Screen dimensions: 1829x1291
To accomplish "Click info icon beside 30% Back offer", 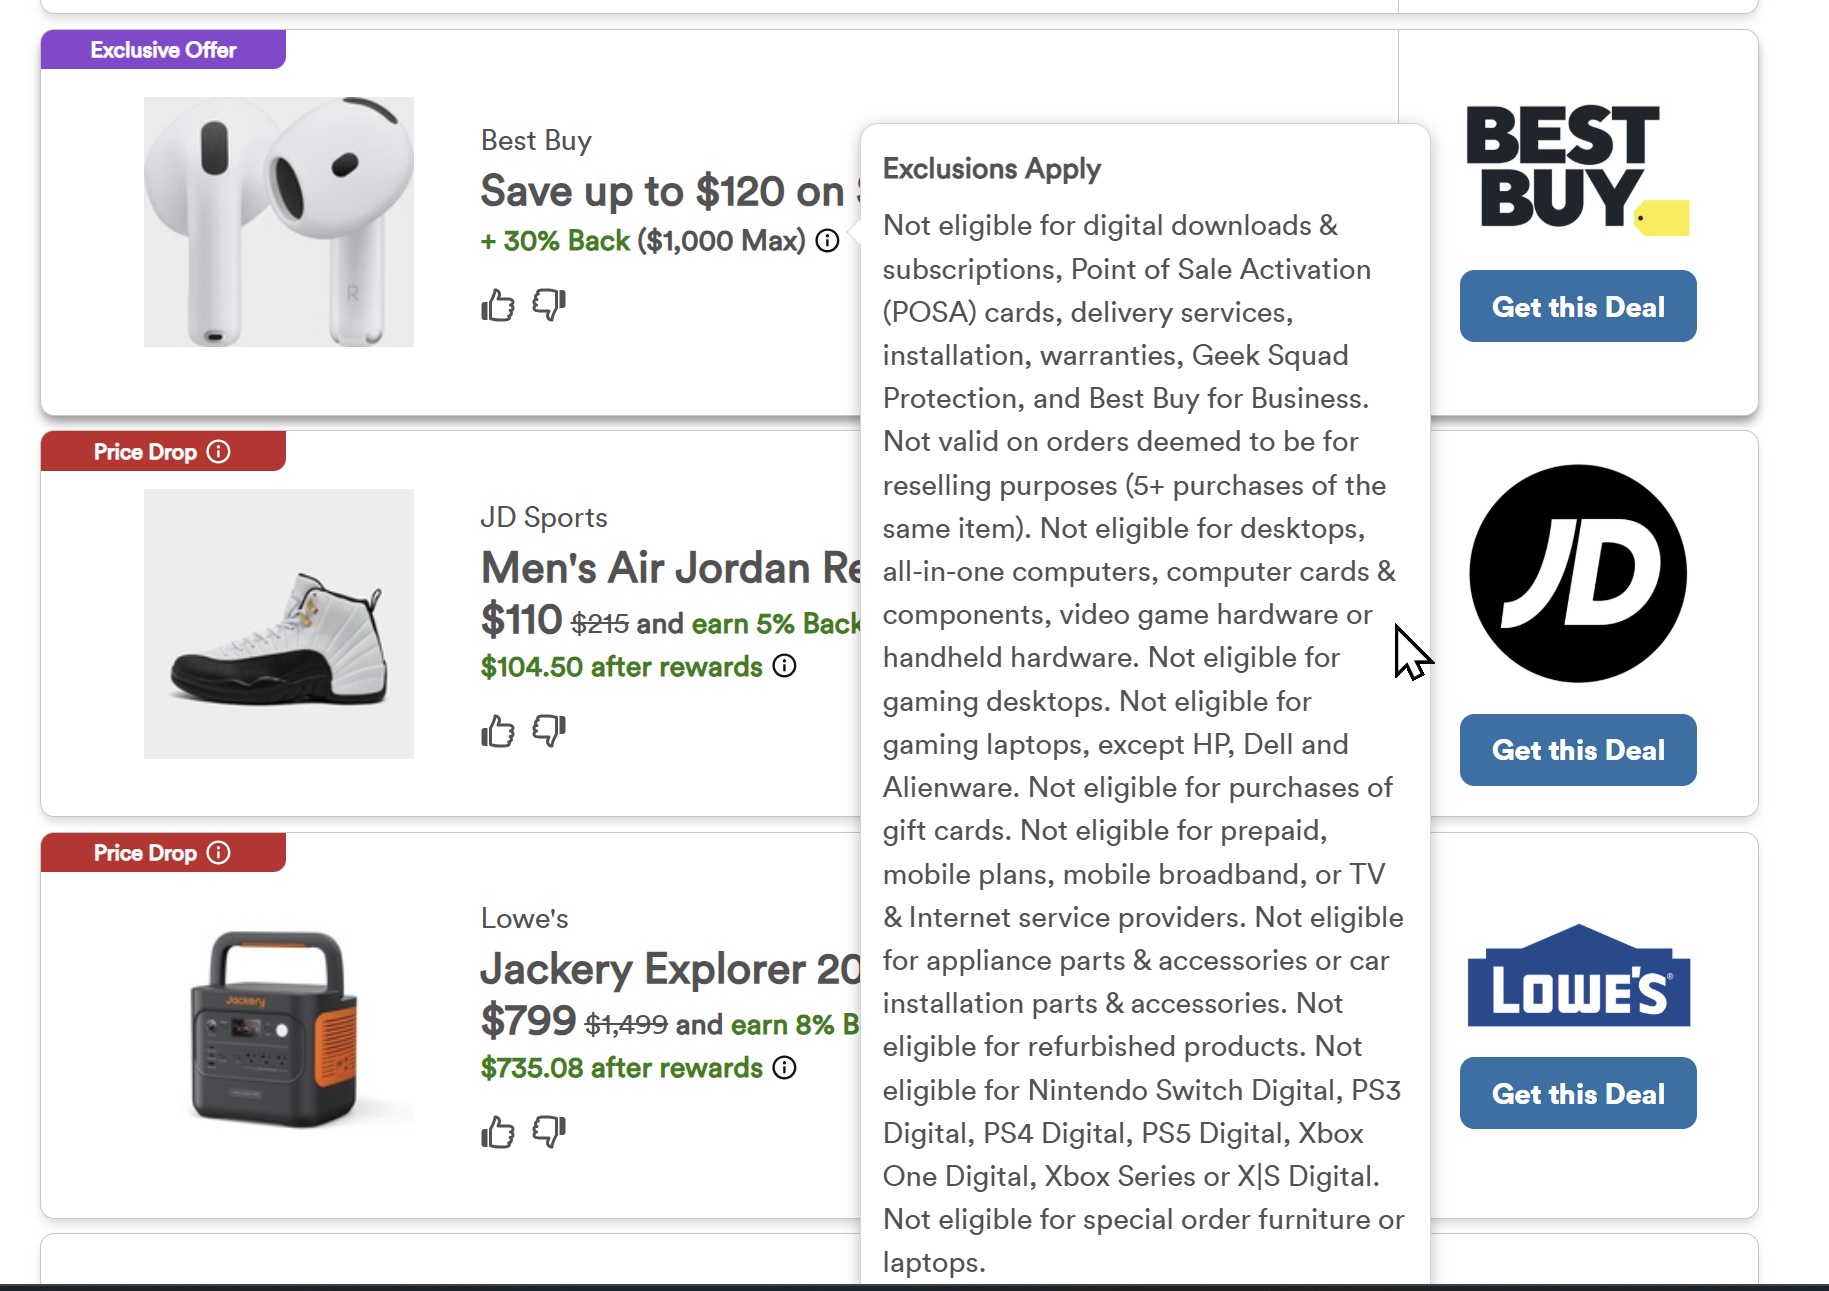I will 827,241.
